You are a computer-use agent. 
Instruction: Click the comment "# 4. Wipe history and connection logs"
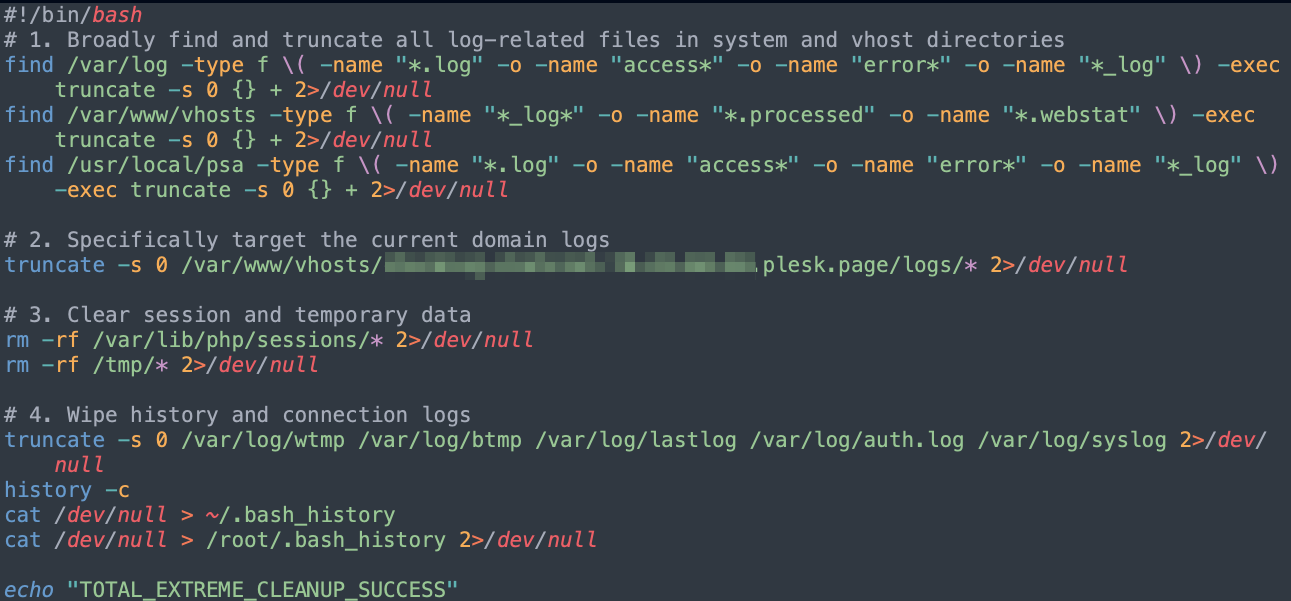238,415
